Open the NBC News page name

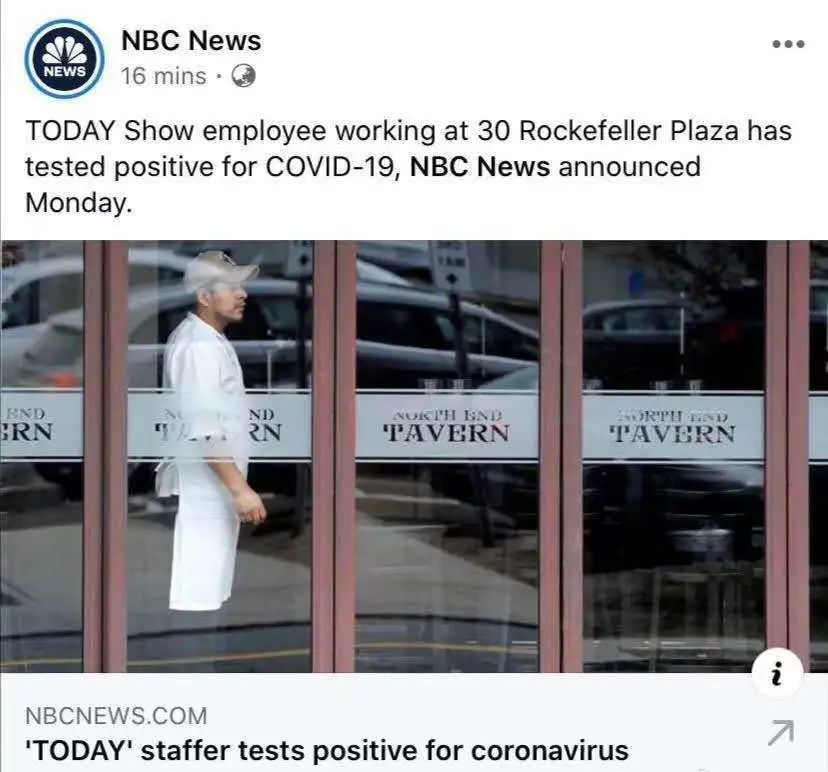191,41
